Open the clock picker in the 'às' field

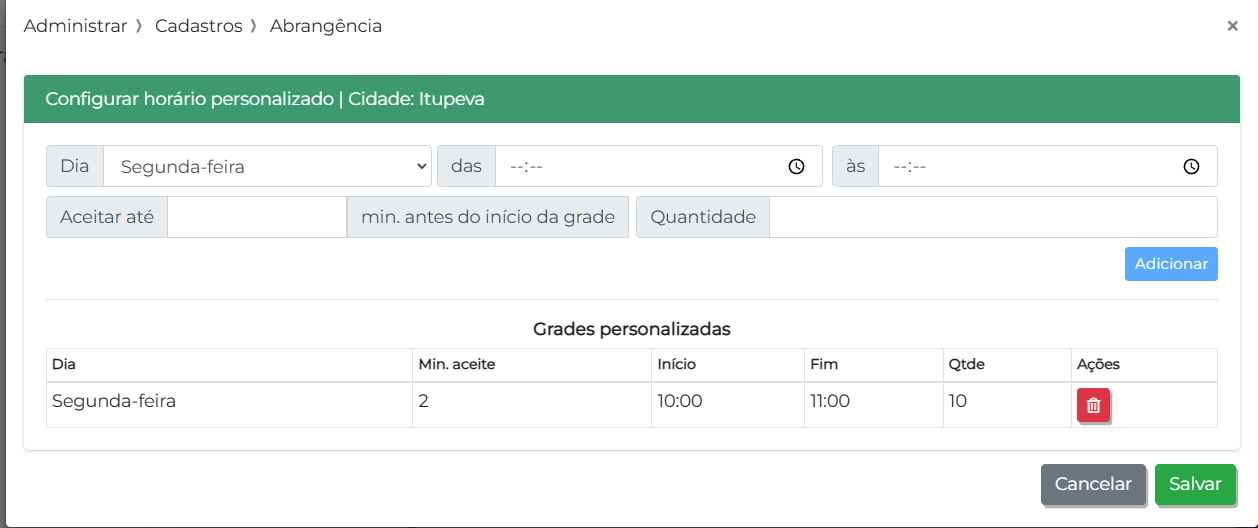(1191, 167)
